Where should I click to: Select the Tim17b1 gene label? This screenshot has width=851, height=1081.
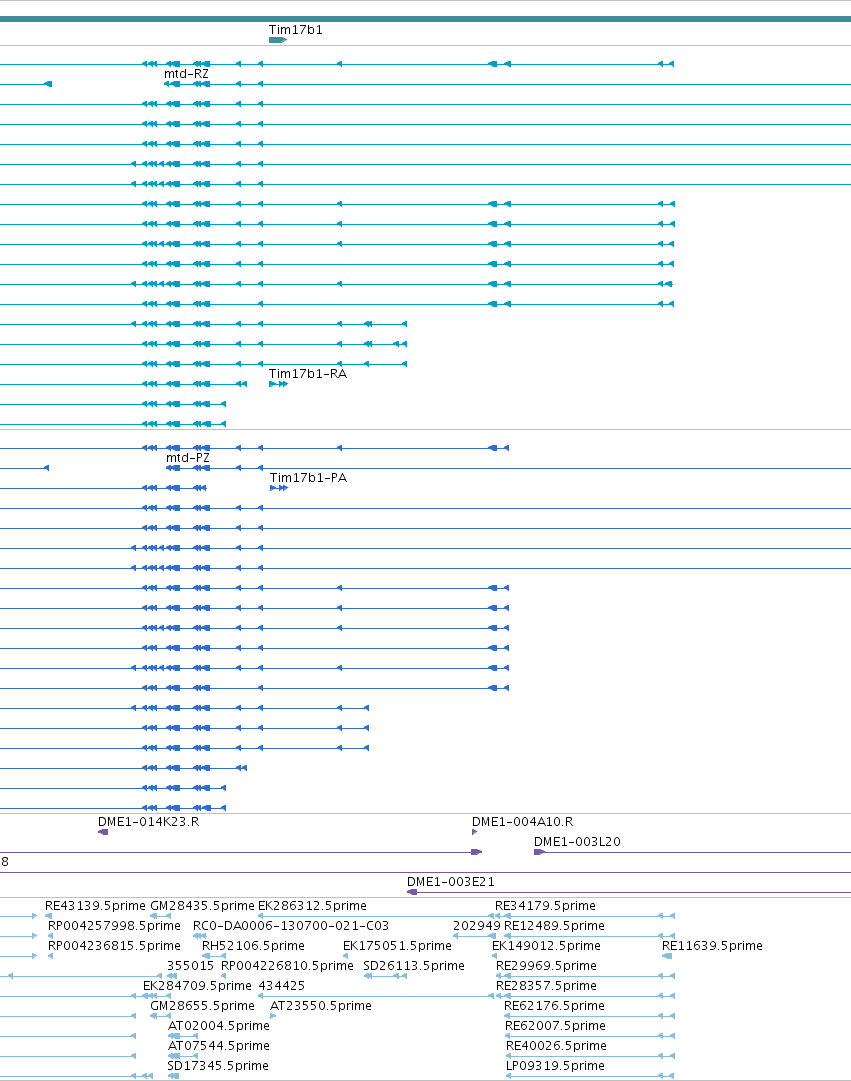pyautogui.click(x=295, y=30)
